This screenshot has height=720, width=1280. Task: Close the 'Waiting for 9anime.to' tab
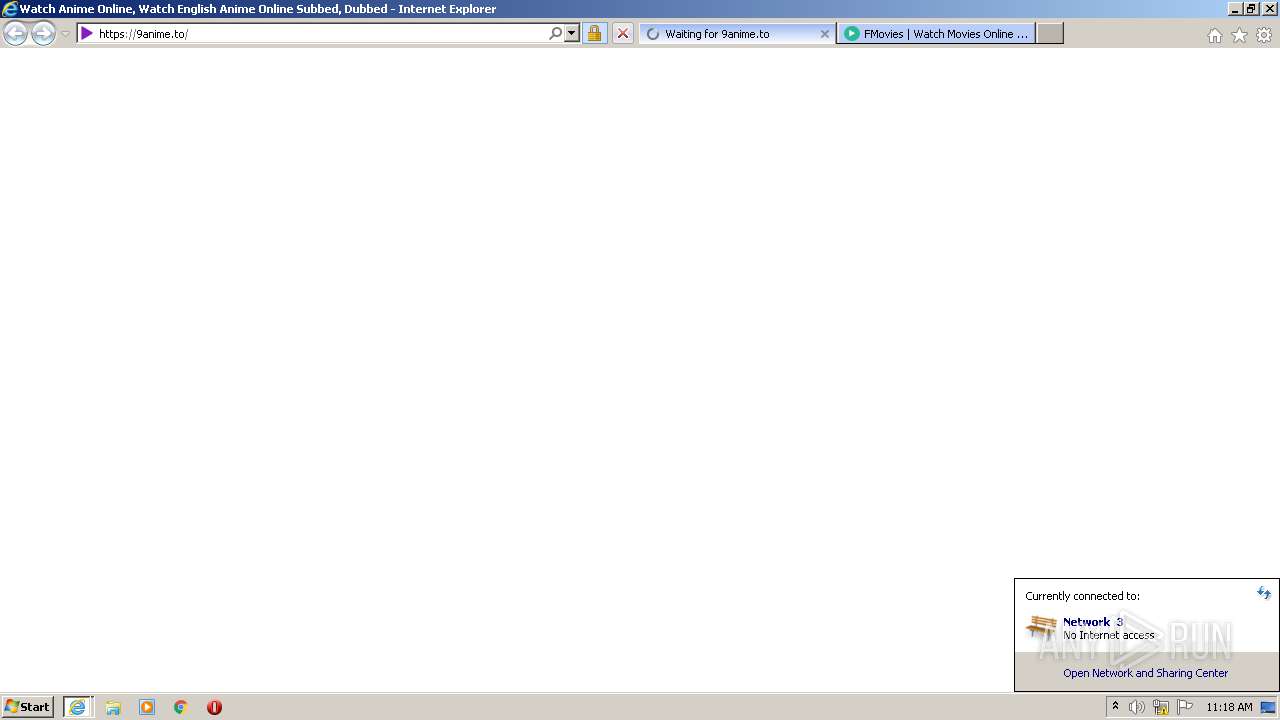click(825, 34)
